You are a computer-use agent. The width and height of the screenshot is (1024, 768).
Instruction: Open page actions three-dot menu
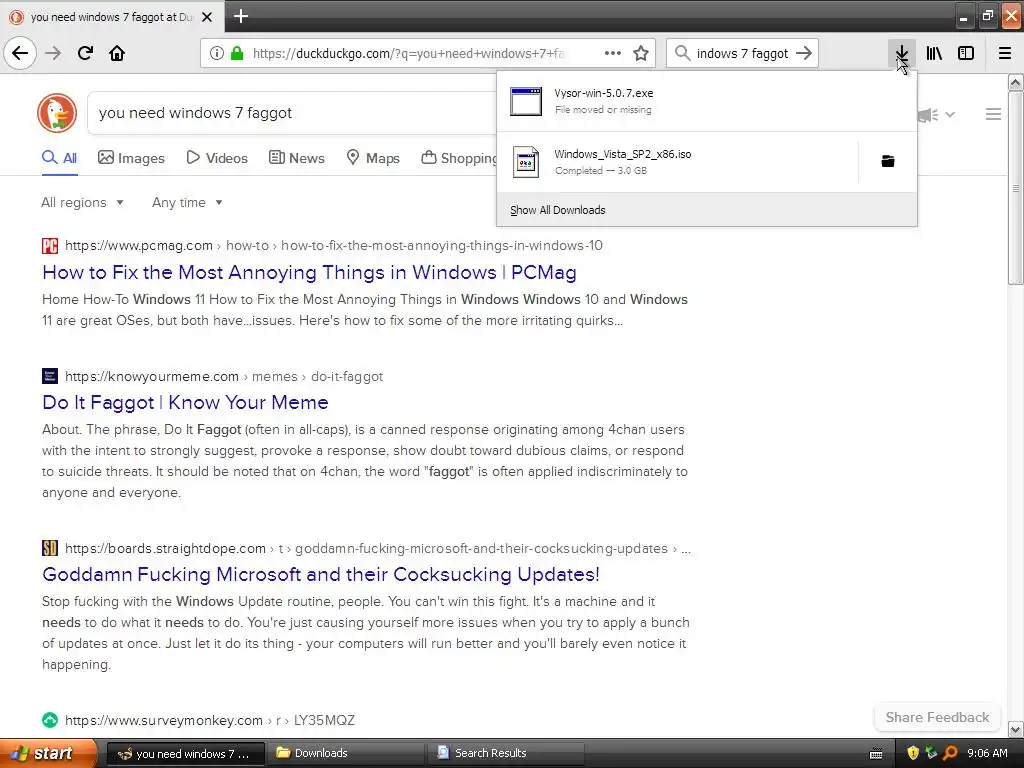point(613,53)
